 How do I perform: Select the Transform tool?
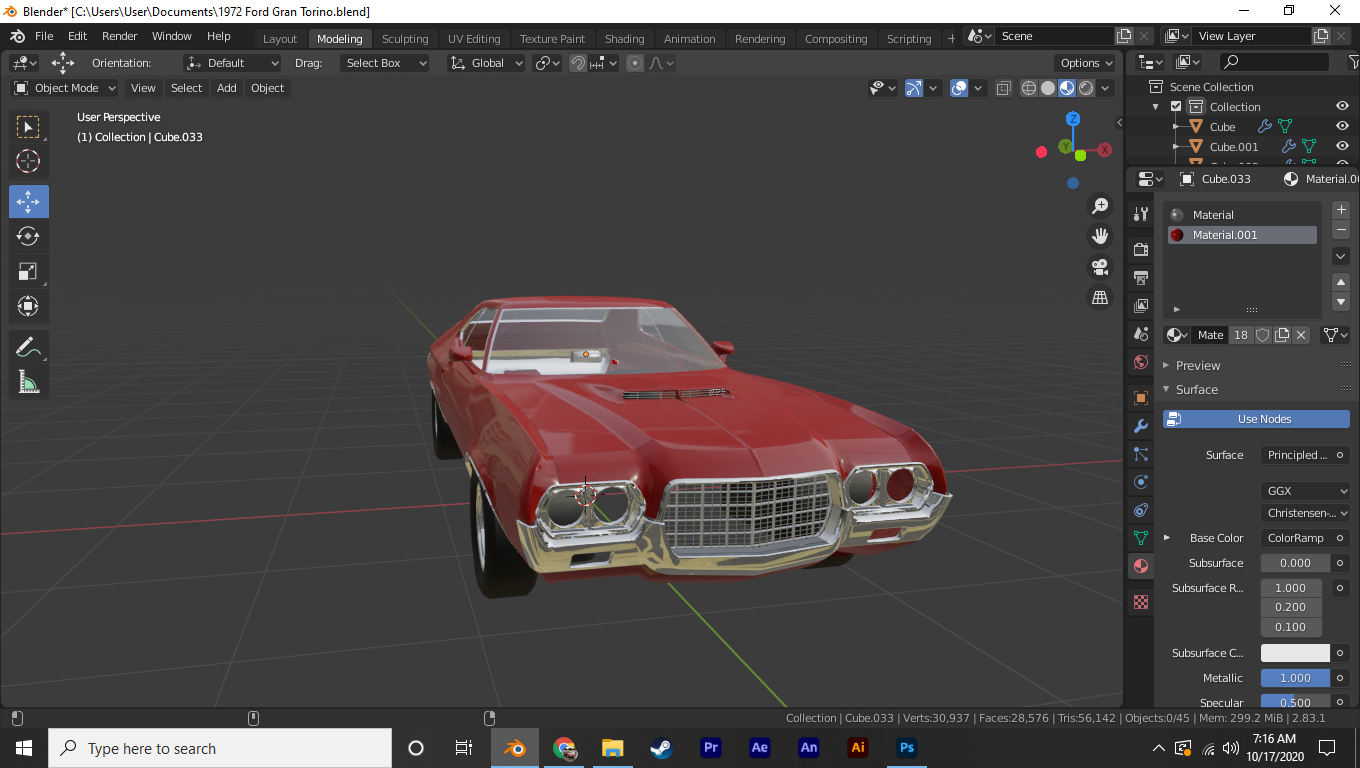[x=28, y=306]
